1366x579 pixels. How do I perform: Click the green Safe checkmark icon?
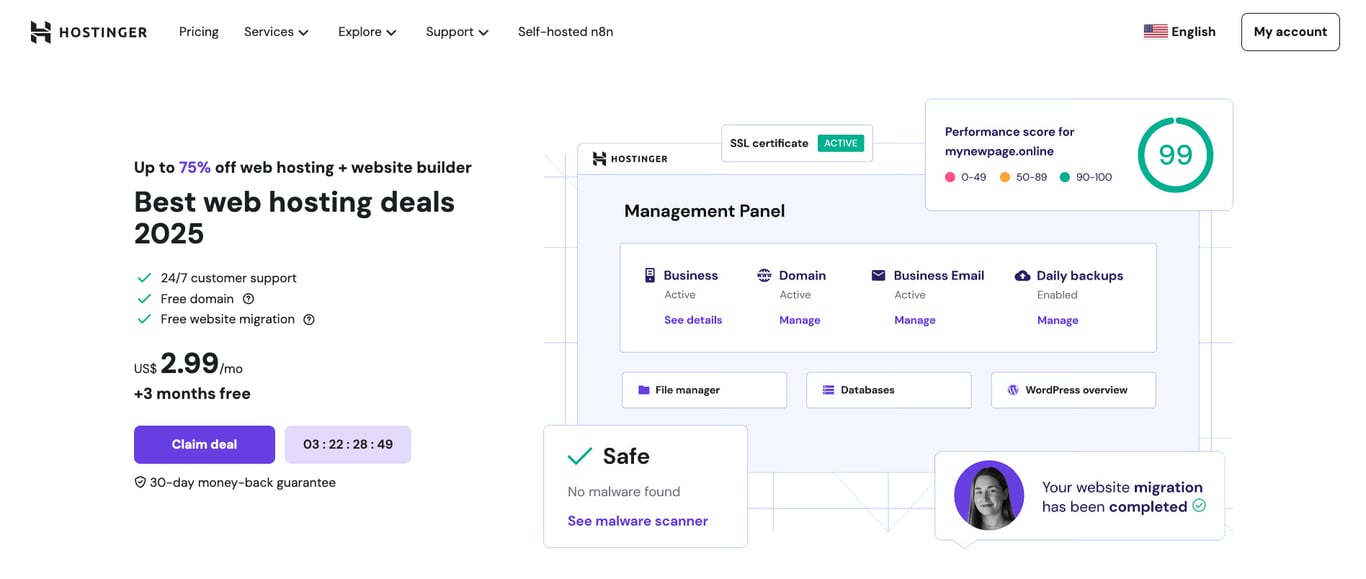(x=580, y=455)
